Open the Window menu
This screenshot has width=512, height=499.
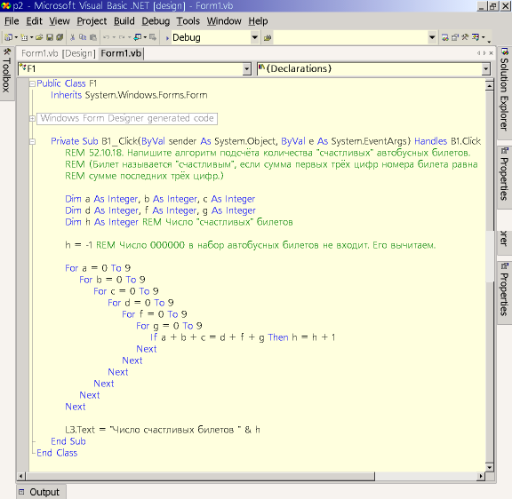pyautogui.click(x=224, y=21)
